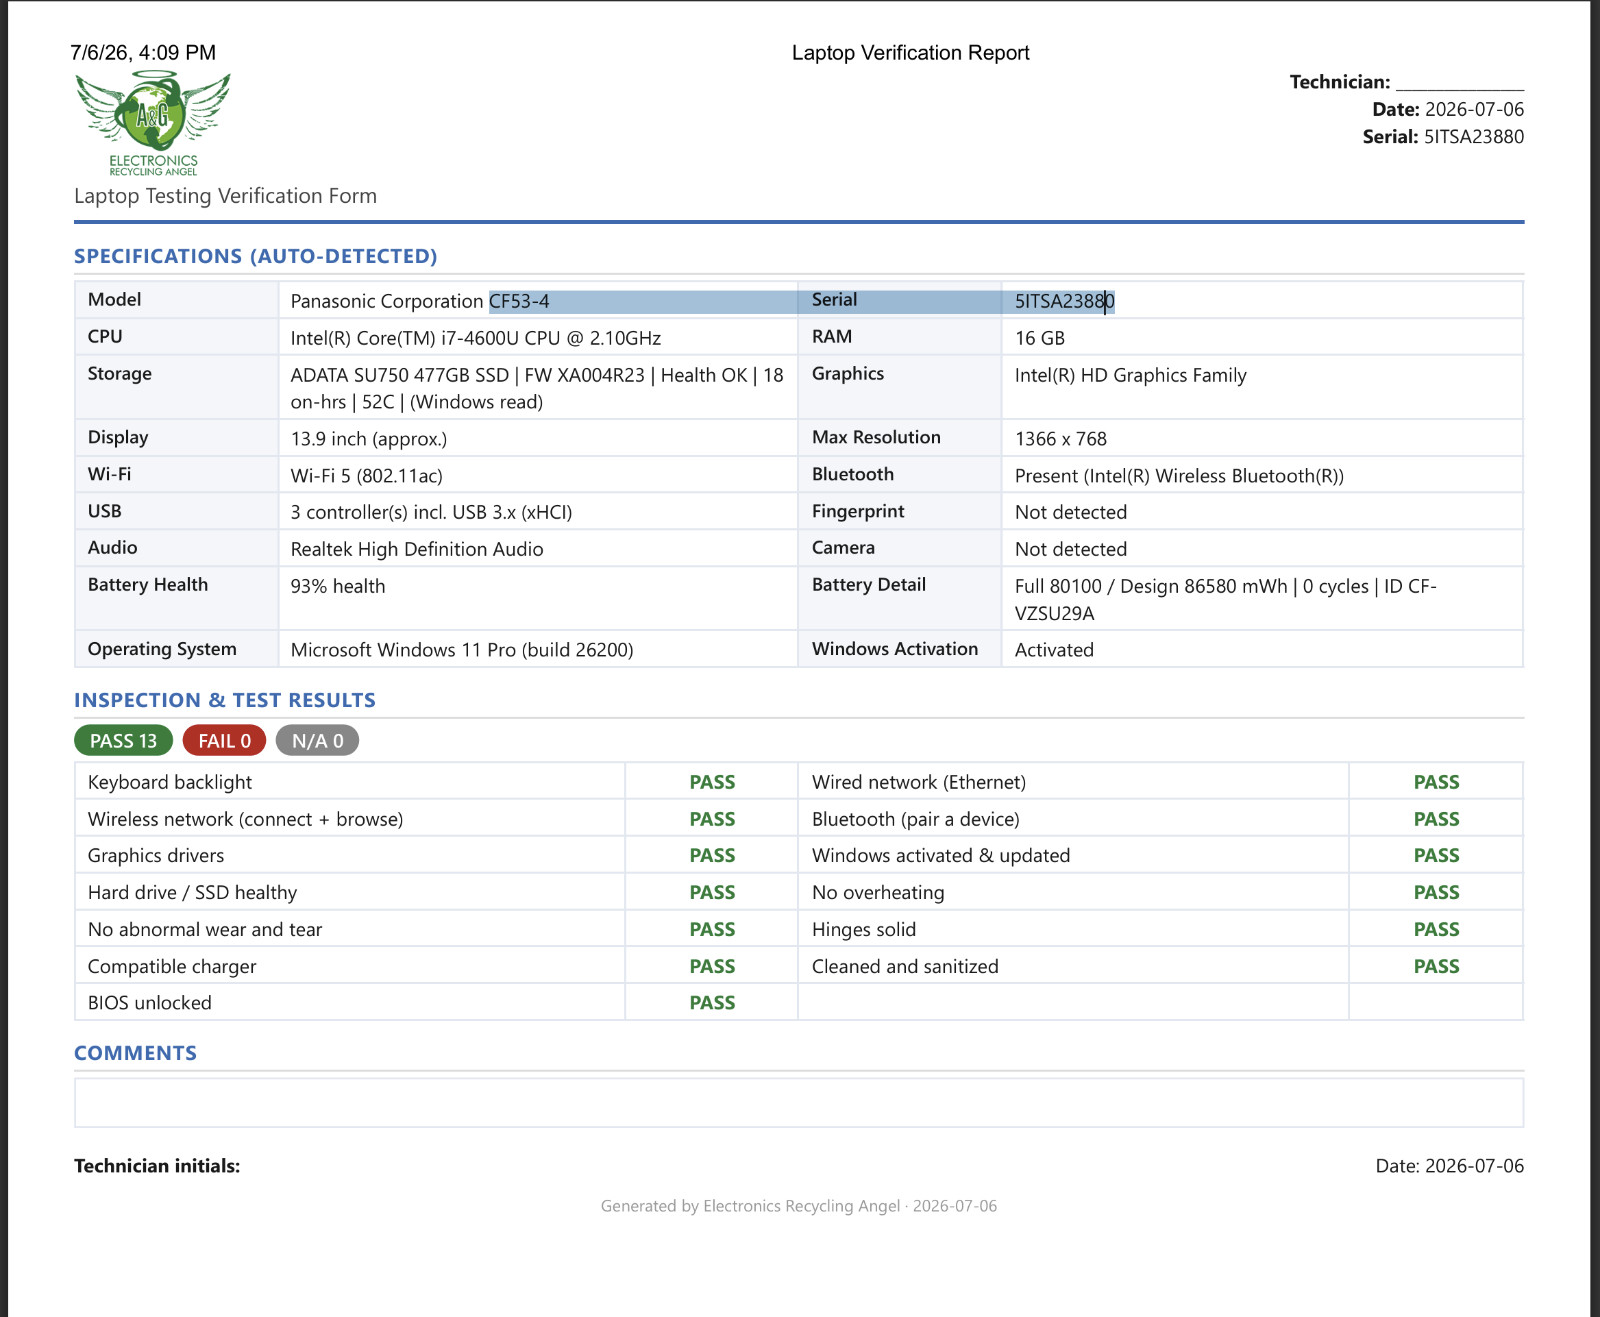The image size is (1600, 1317).
Task: Click the 'Hinges solid' test name
Action: click(864, 930)
